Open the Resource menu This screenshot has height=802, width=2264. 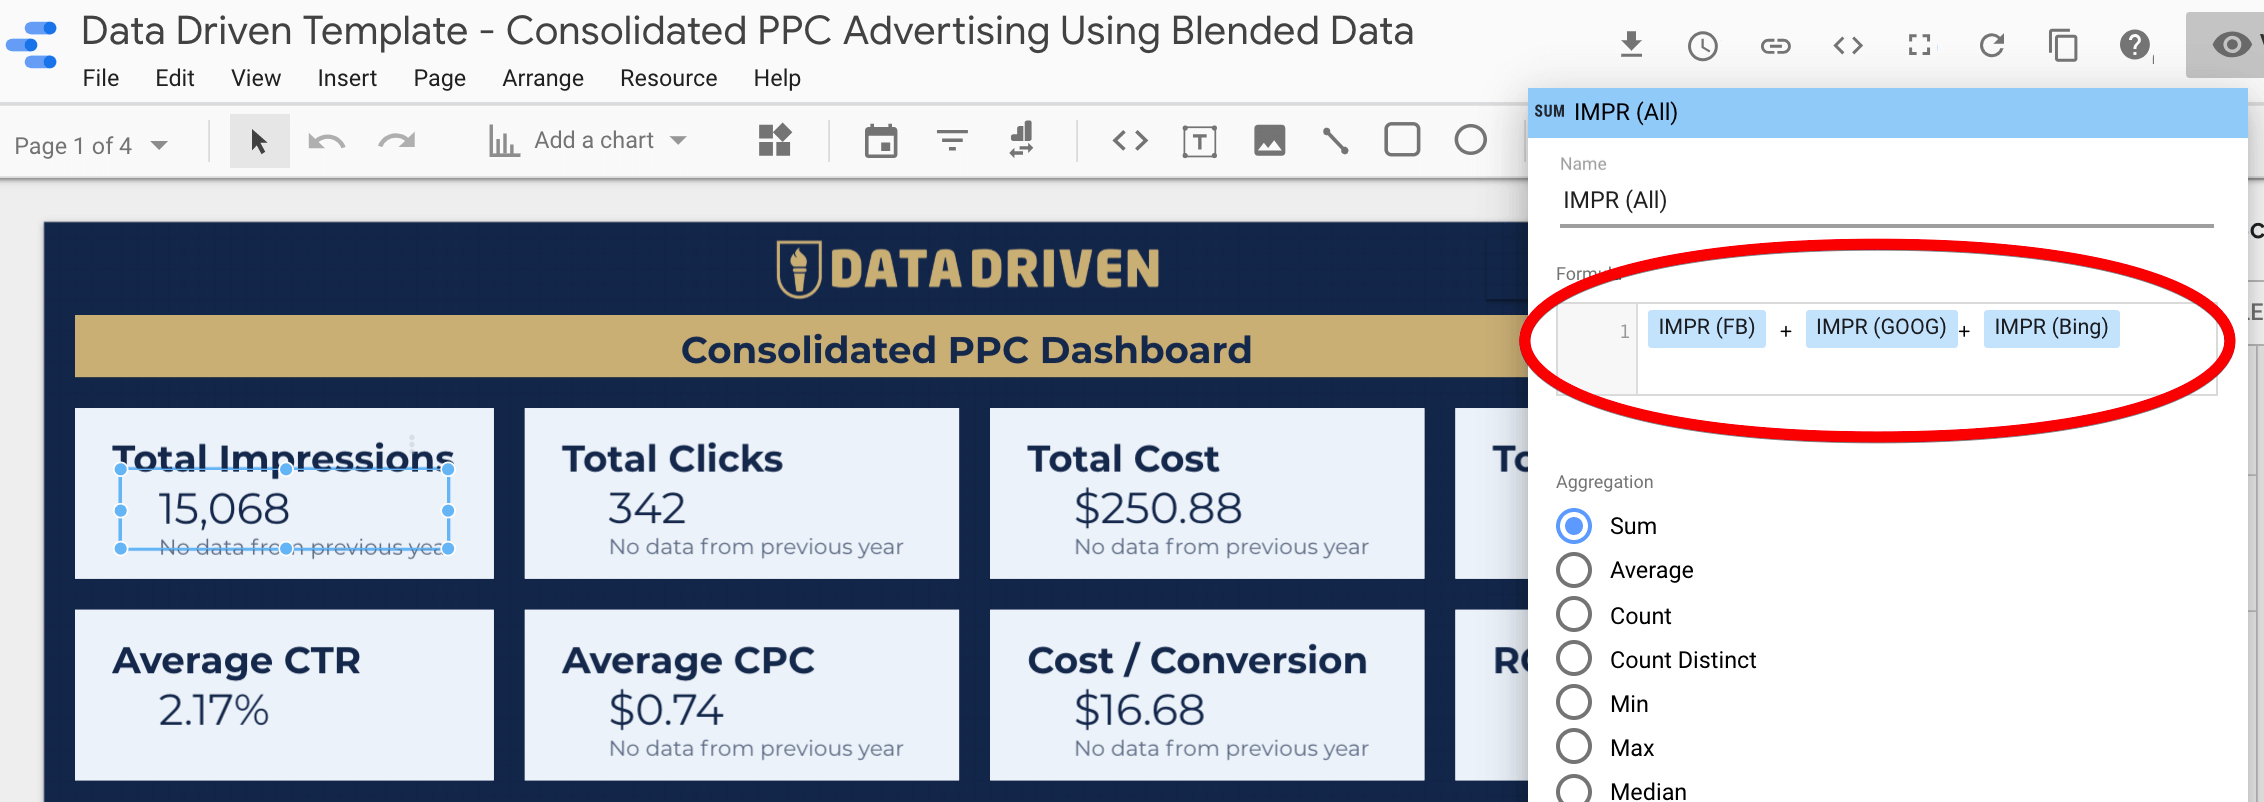[669, 78]
